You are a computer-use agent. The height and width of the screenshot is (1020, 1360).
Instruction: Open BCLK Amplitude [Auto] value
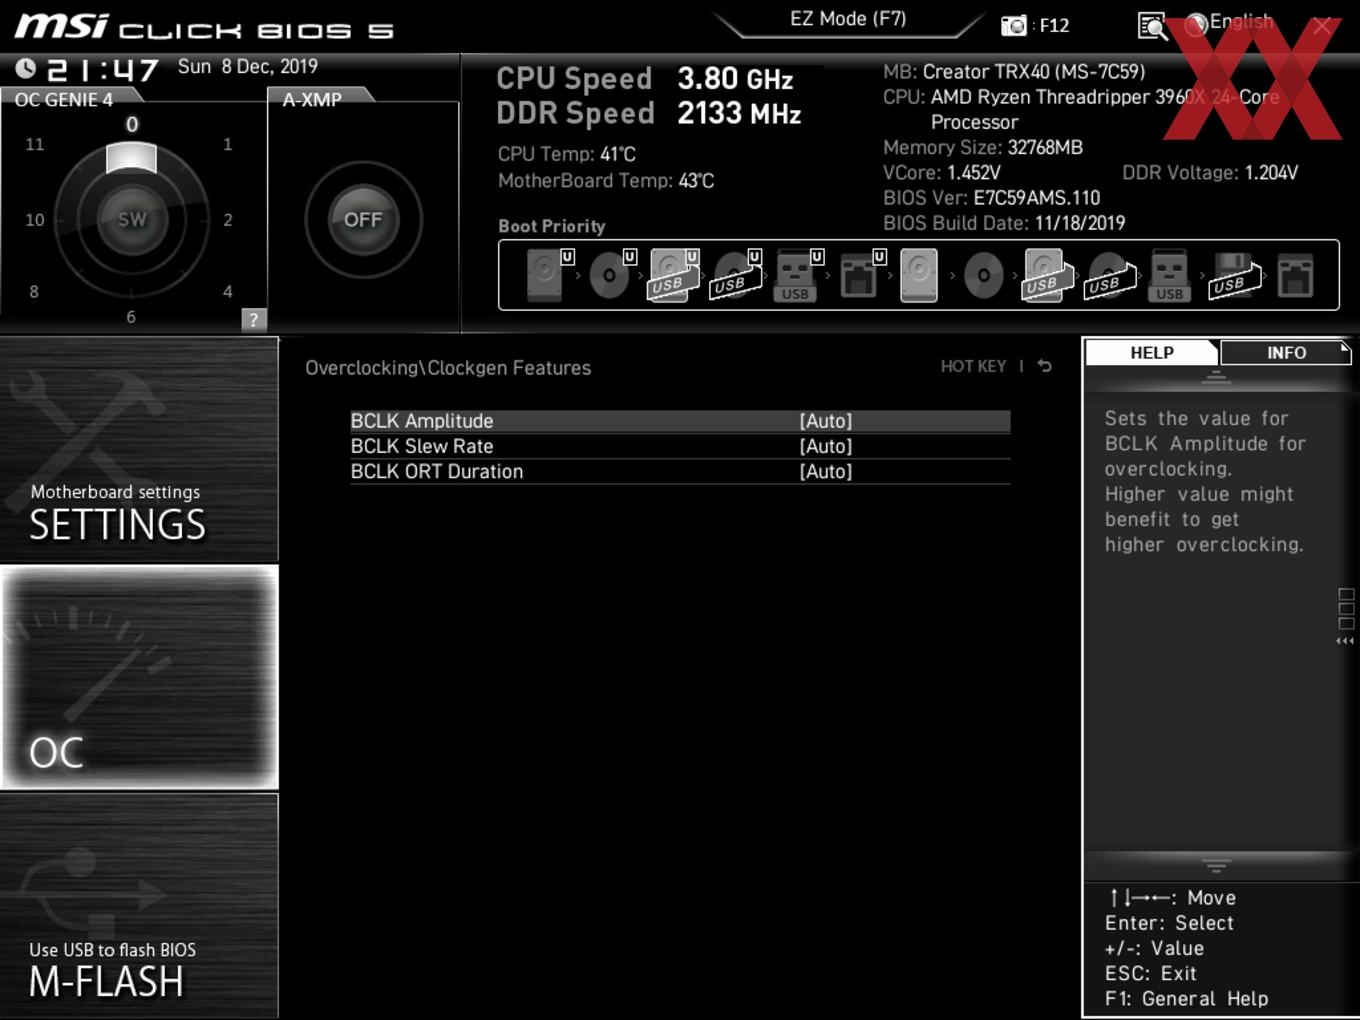826,421
